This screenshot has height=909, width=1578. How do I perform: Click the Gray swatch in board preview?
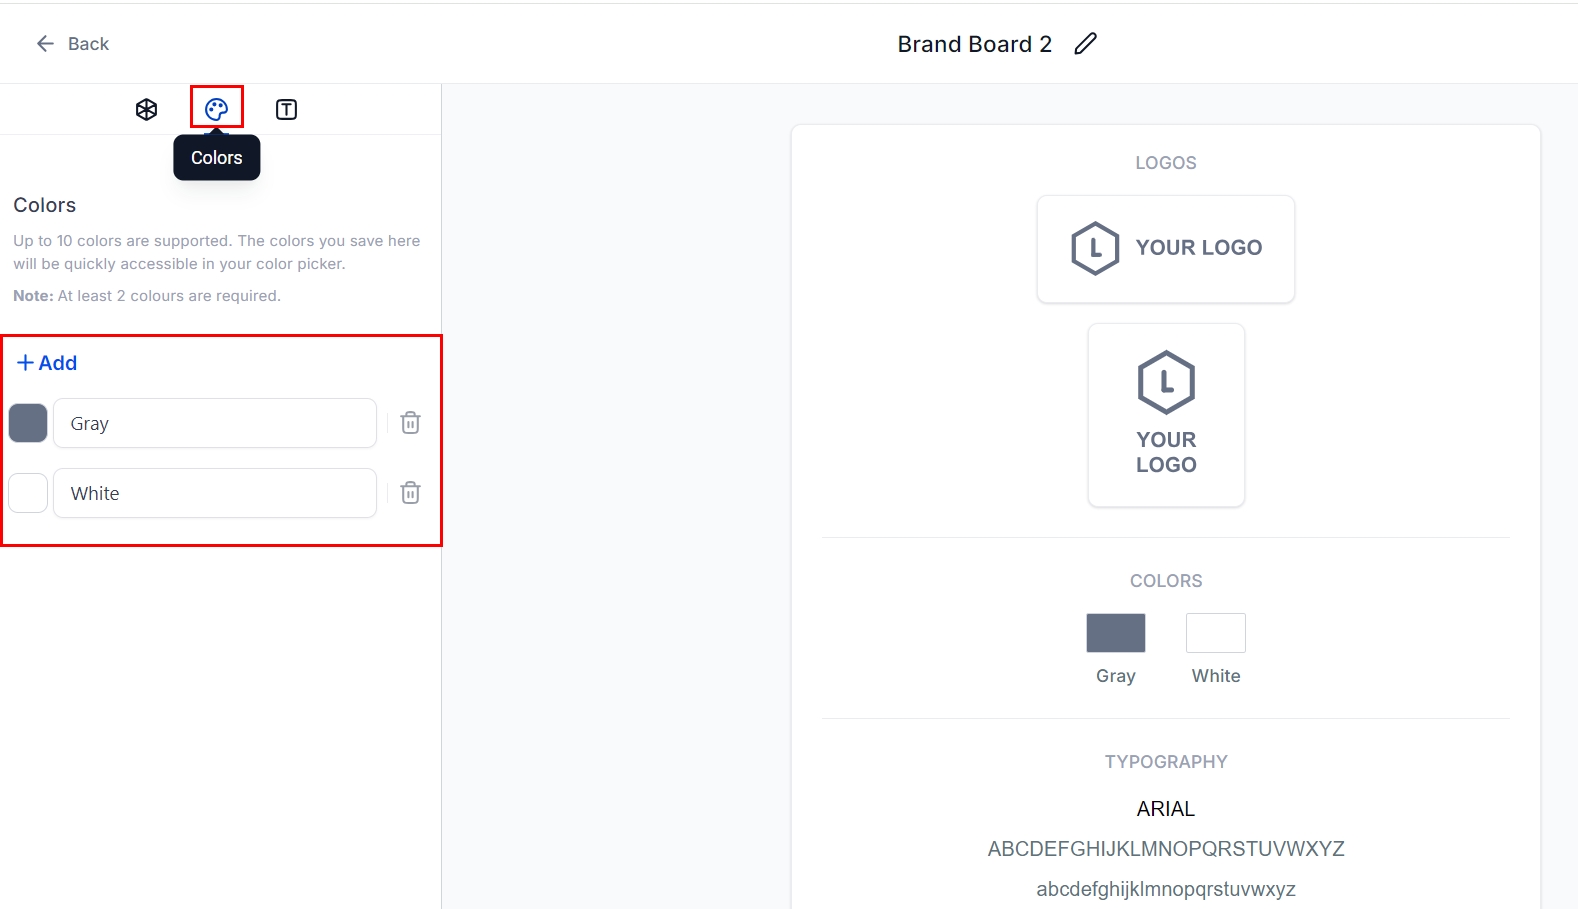1116,633
